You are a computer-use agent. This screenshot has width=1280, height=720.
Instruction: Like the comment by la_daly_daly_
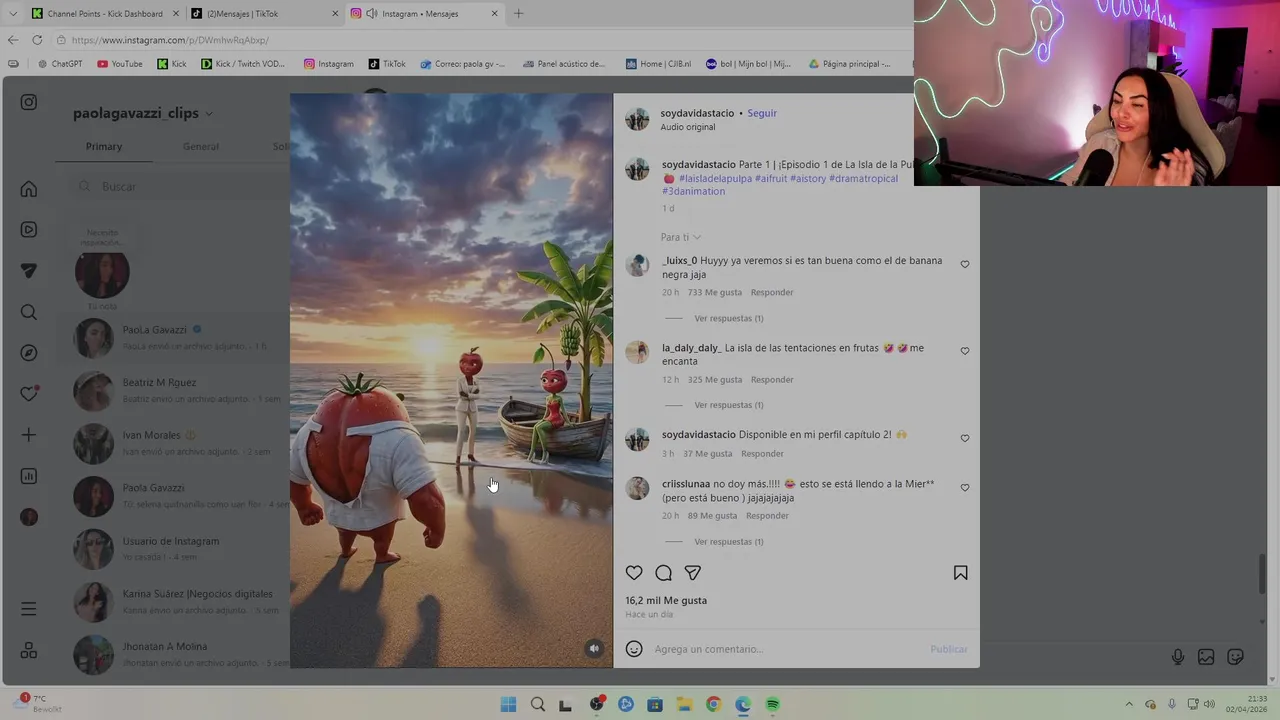[965, 351]
